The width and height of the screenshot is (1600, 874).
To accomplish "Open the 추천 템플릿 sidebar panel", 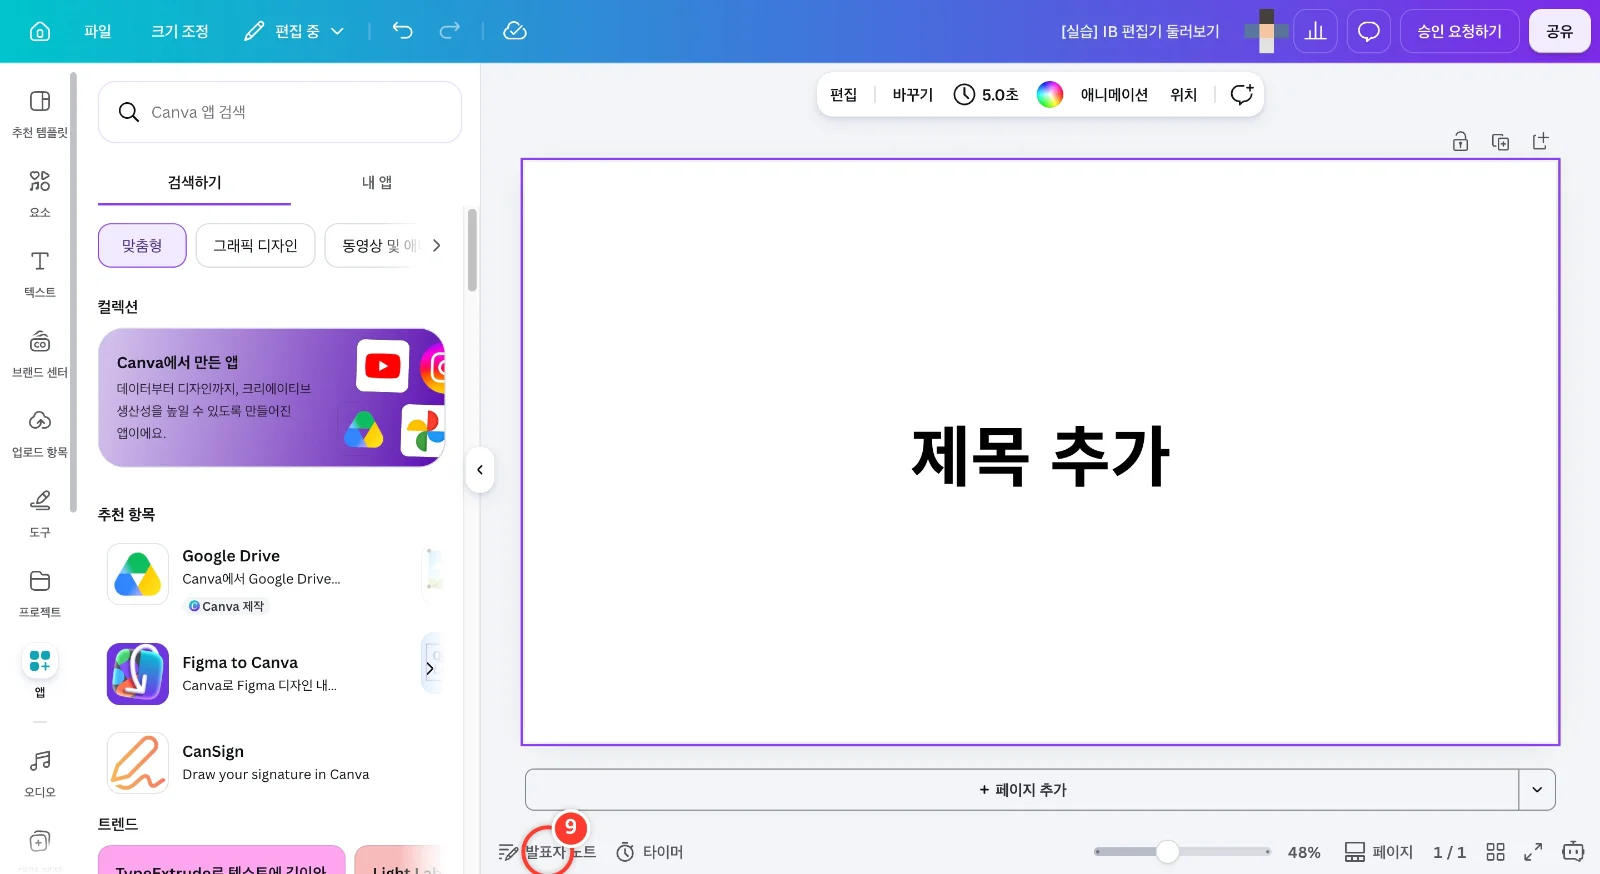I will coord(40,114).
